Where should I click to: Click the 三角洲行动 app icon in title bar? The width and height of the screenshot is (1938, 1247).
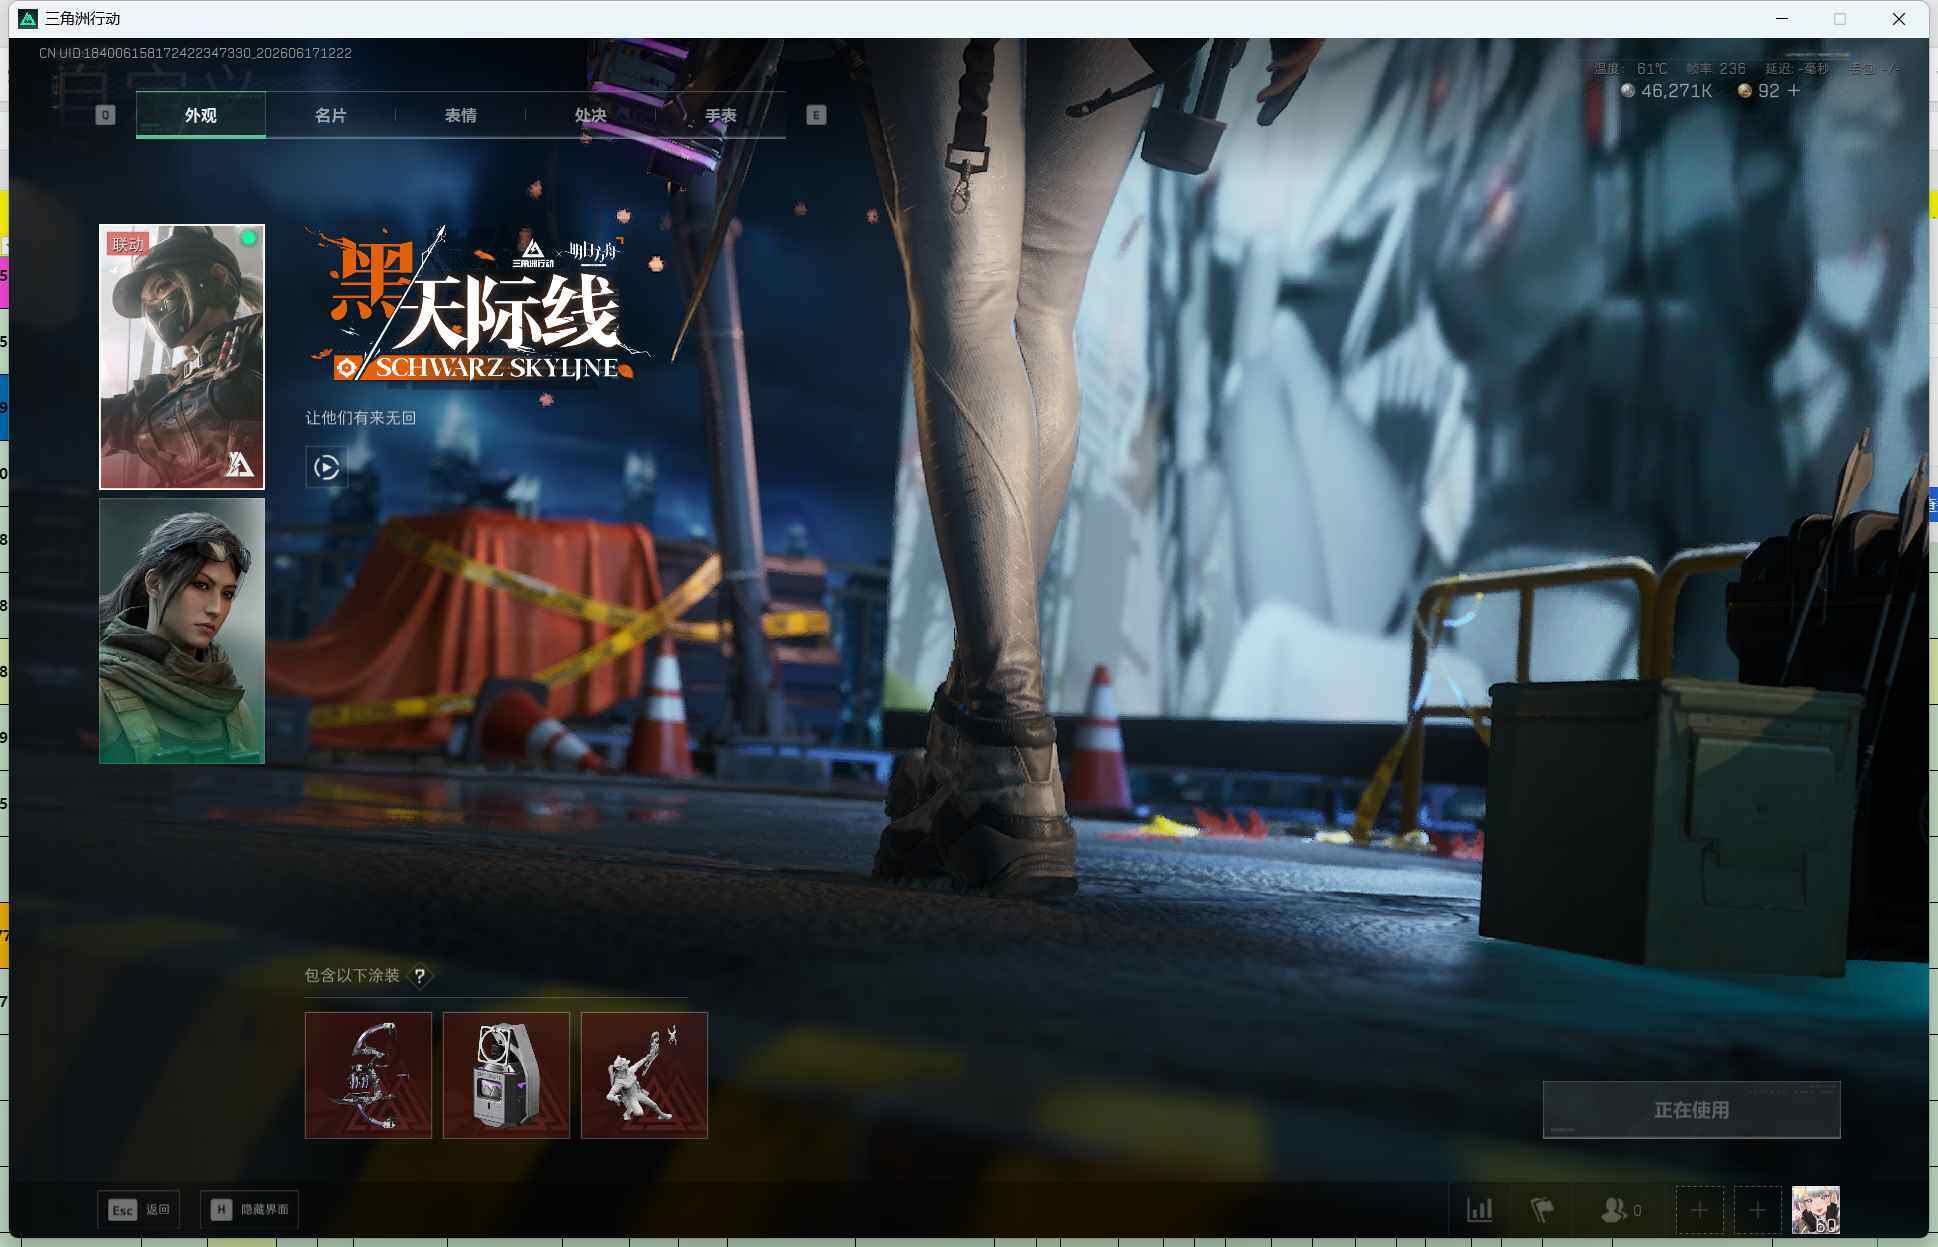pyautogui.click(x=28, y=18)
